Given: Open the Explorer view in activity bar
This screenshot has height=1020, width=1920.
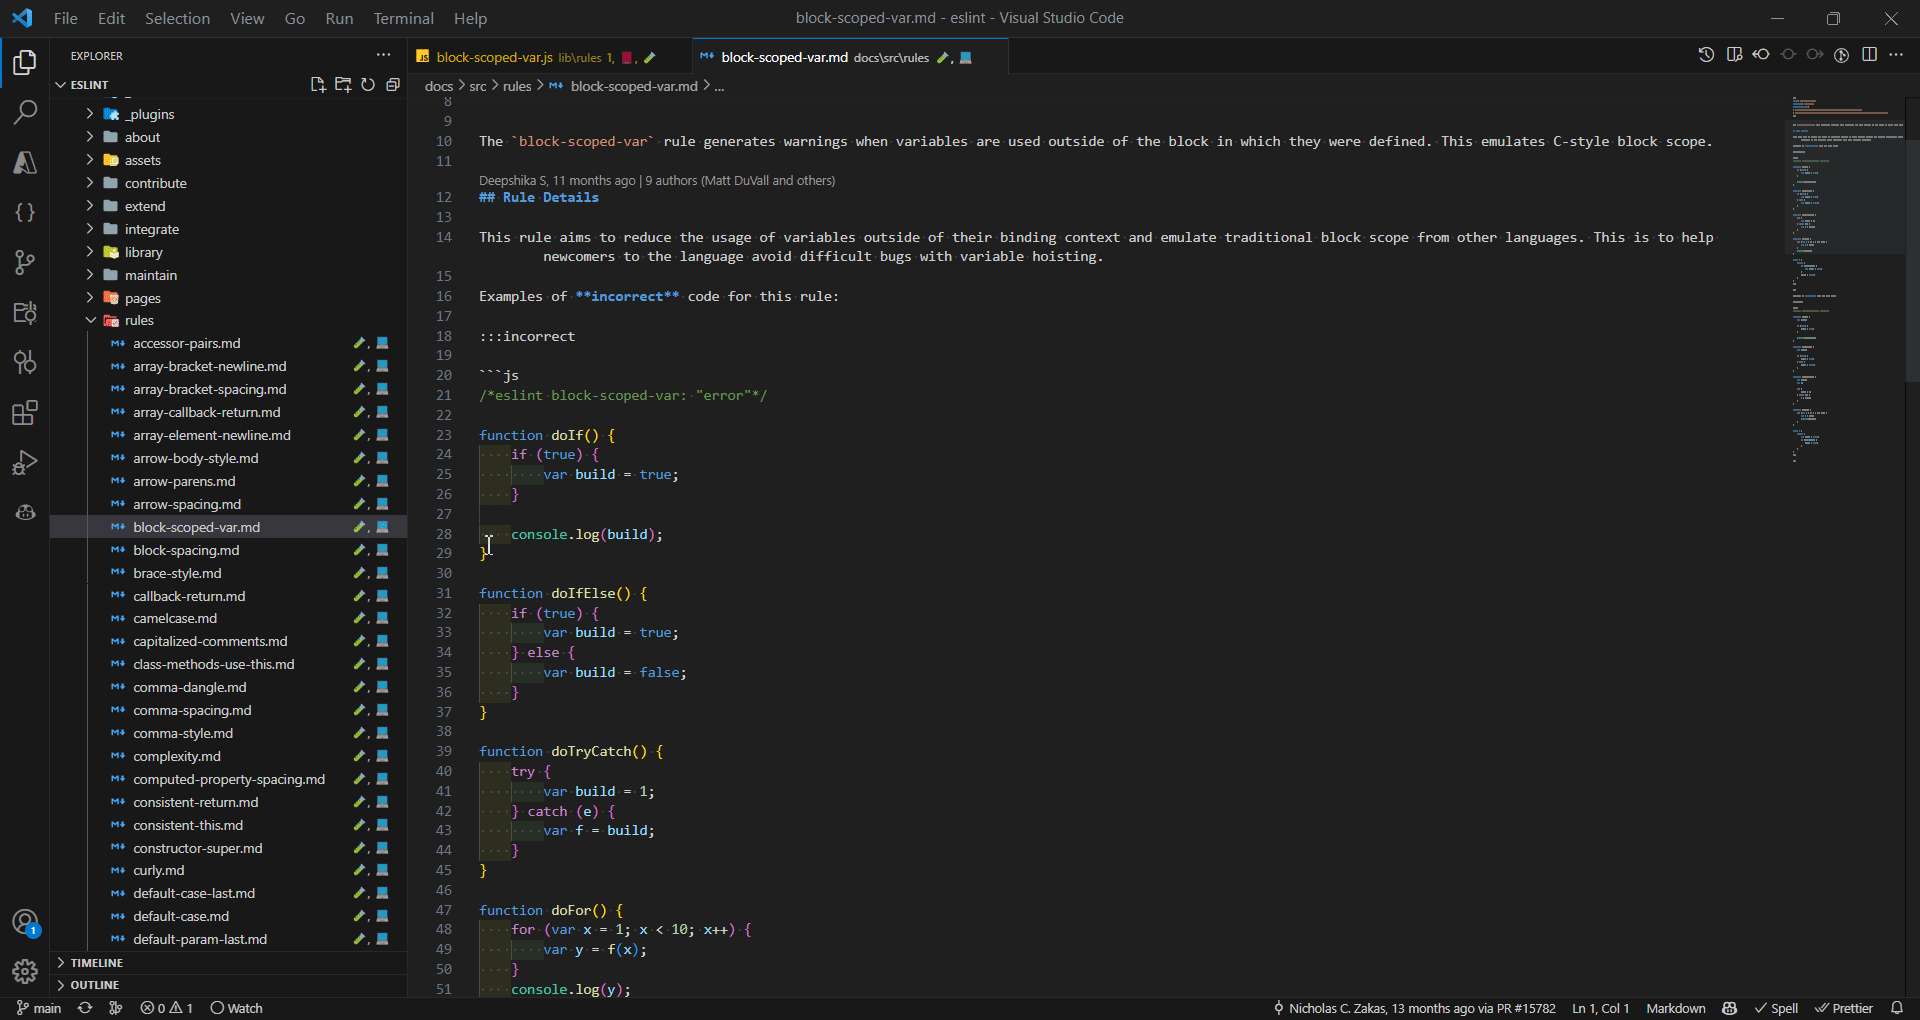Looking at the screenshot, I should (25, 63).
